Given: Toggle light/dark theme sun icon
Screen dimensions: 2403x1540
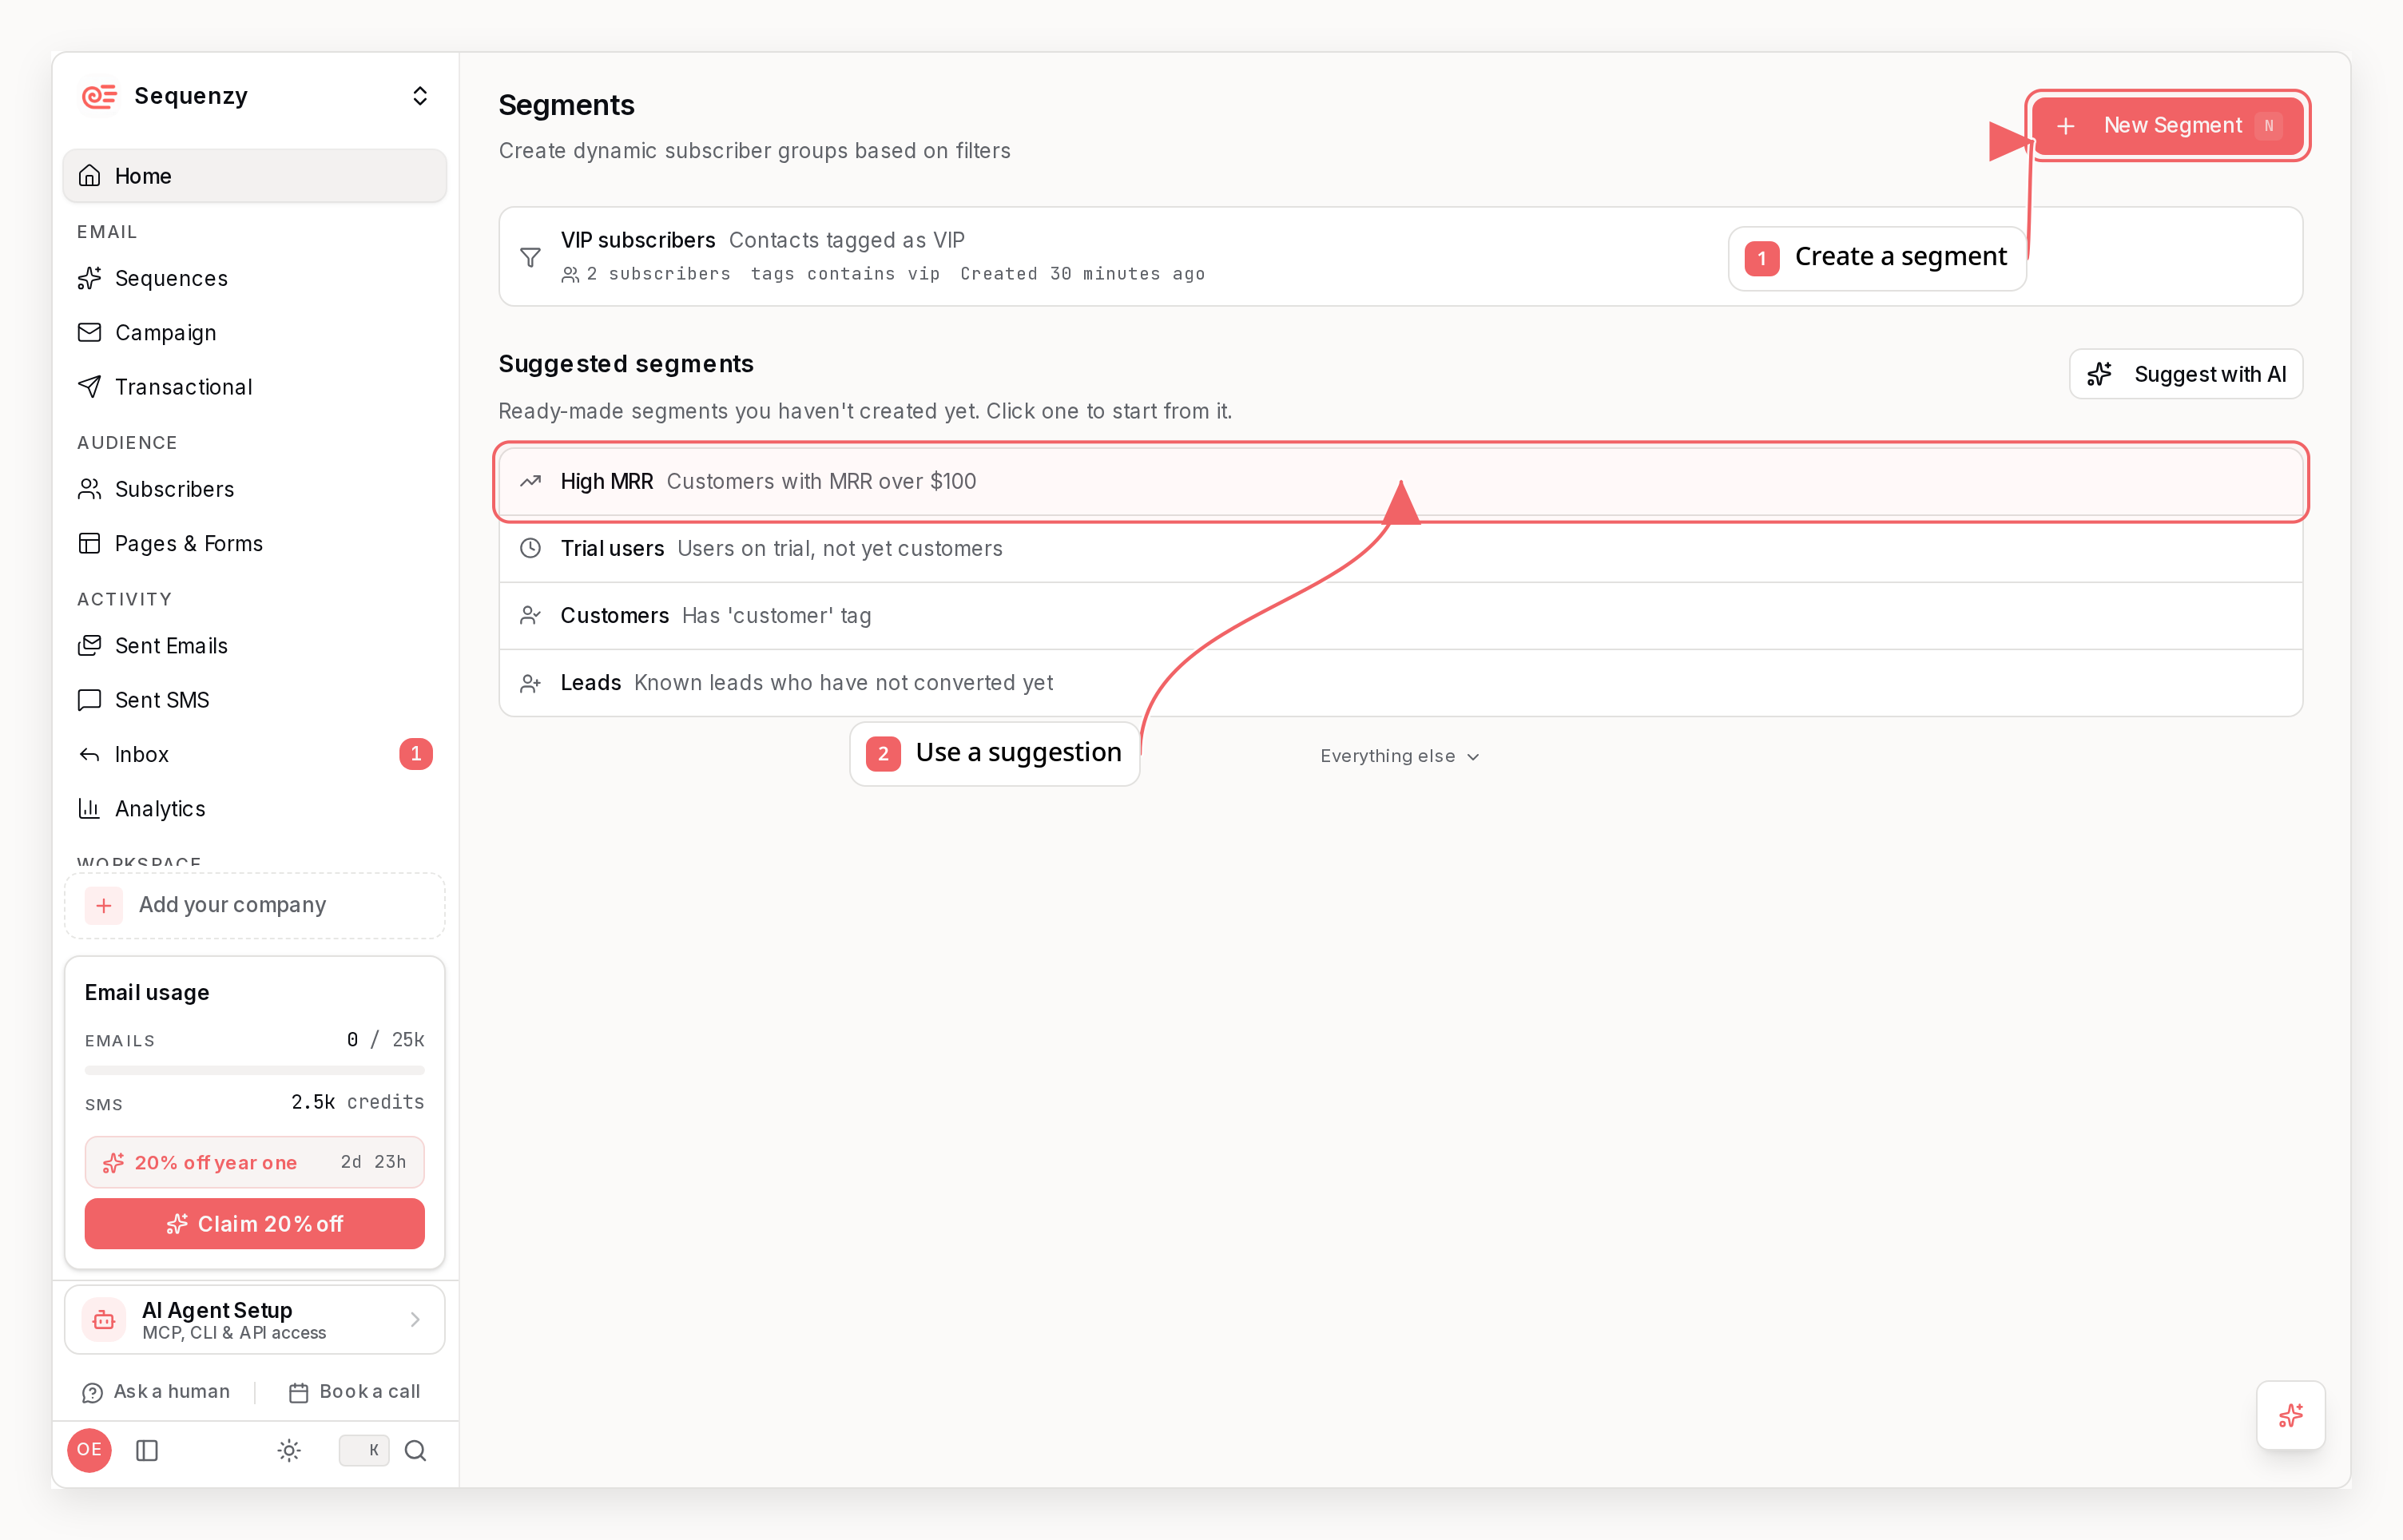Looking at the screenshot, I should (x=289, y=1450).
